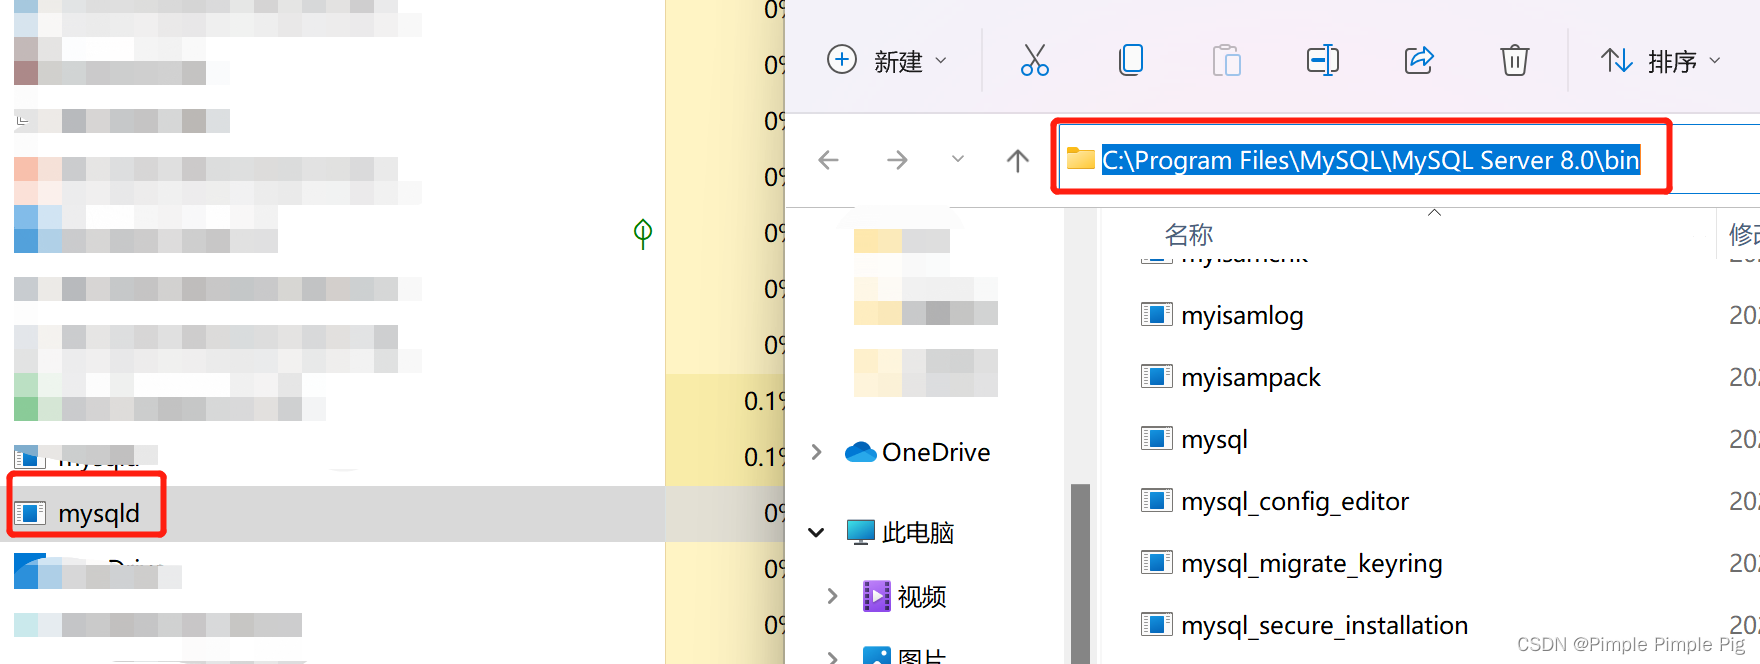Click the myisampack file icon
This screenshot has width=1760, height=664.
coord(1156,376)
